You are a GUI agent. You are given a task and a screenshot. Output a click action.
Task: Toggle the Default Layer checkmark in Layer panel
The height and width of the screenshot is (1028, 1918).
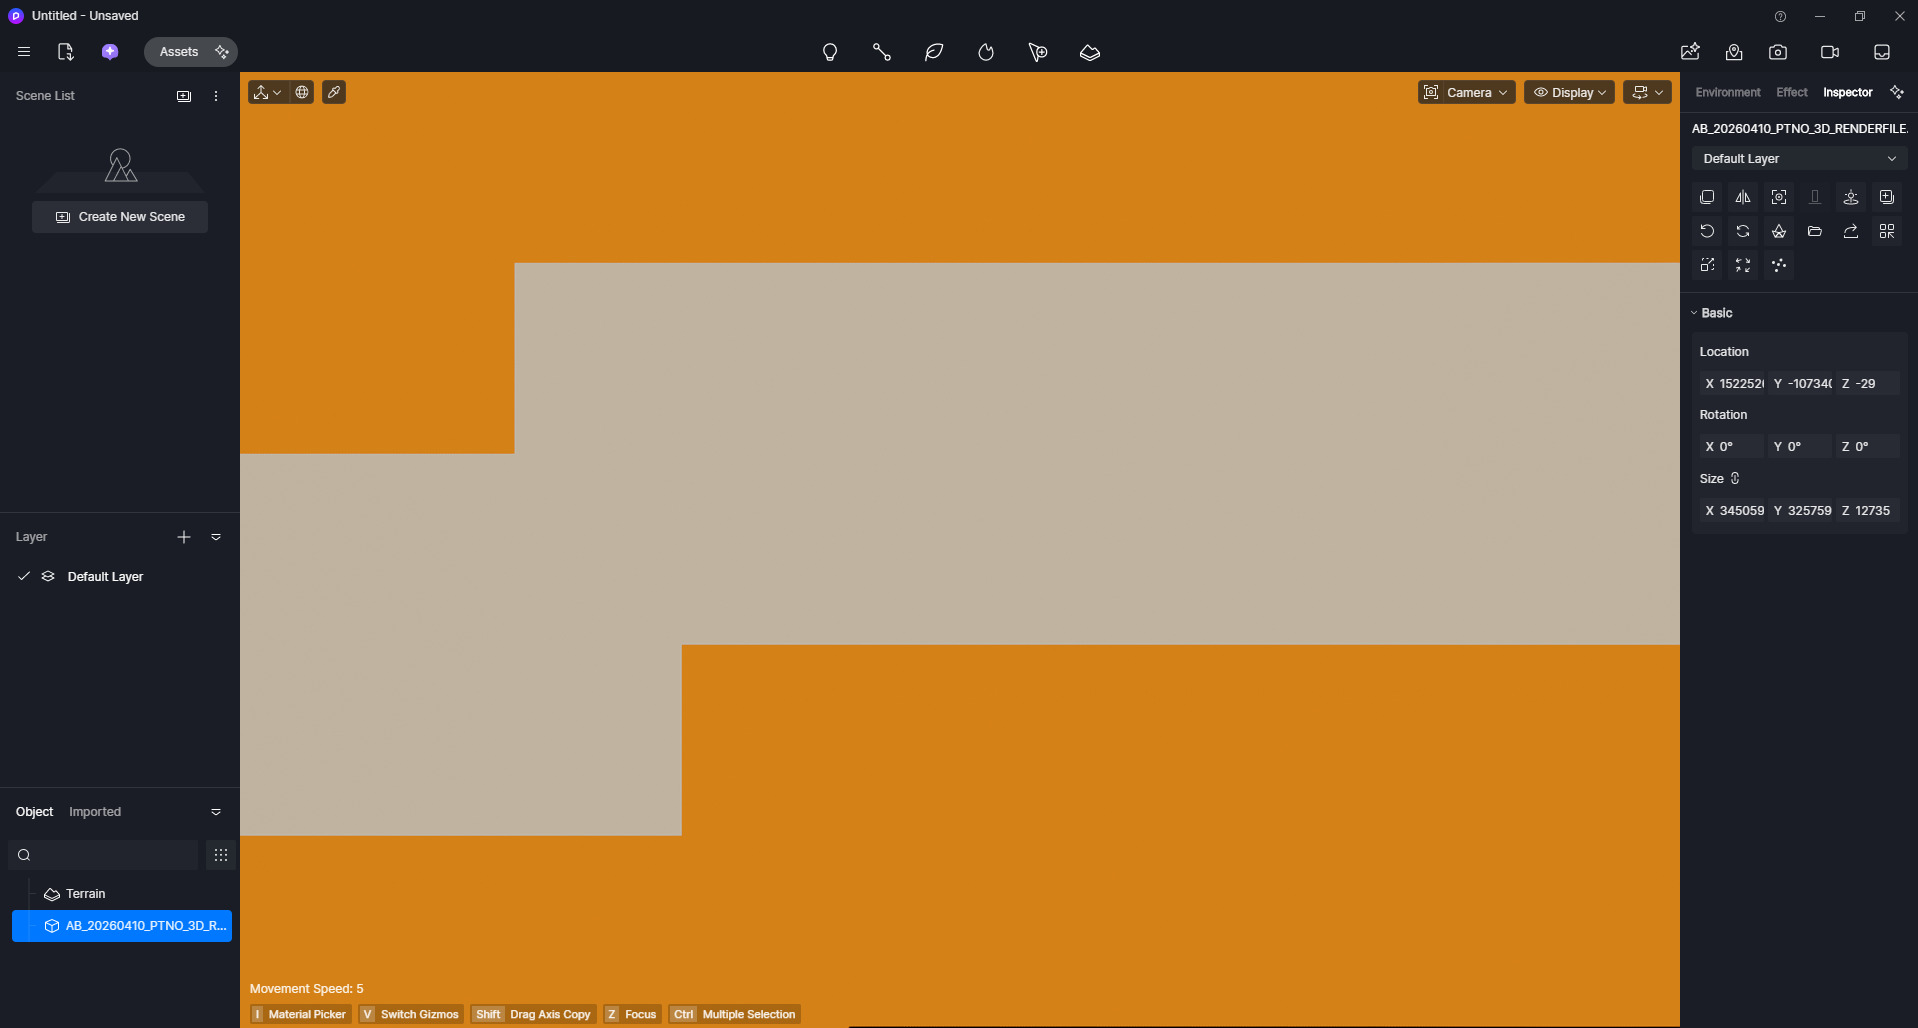click(24, 576)
